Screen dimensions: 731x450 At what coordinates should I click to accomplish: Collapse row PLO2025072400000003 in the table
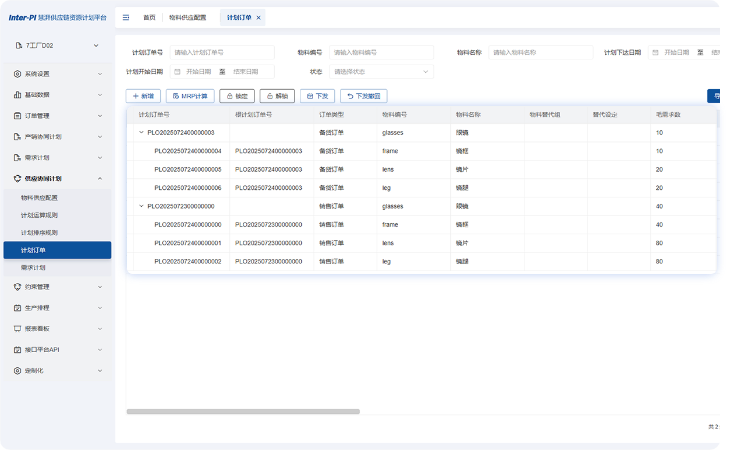coord(141,132)
